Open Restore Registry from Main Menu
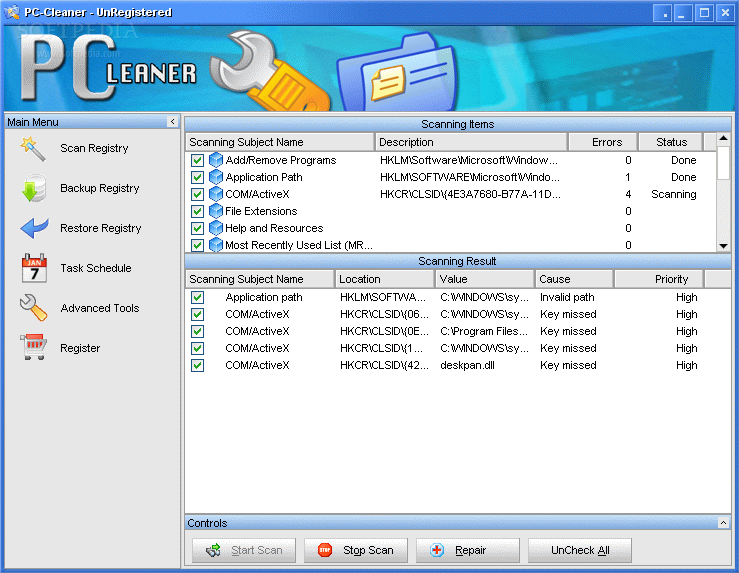Viewport: 739px width, 573px height. click(100, 228)
